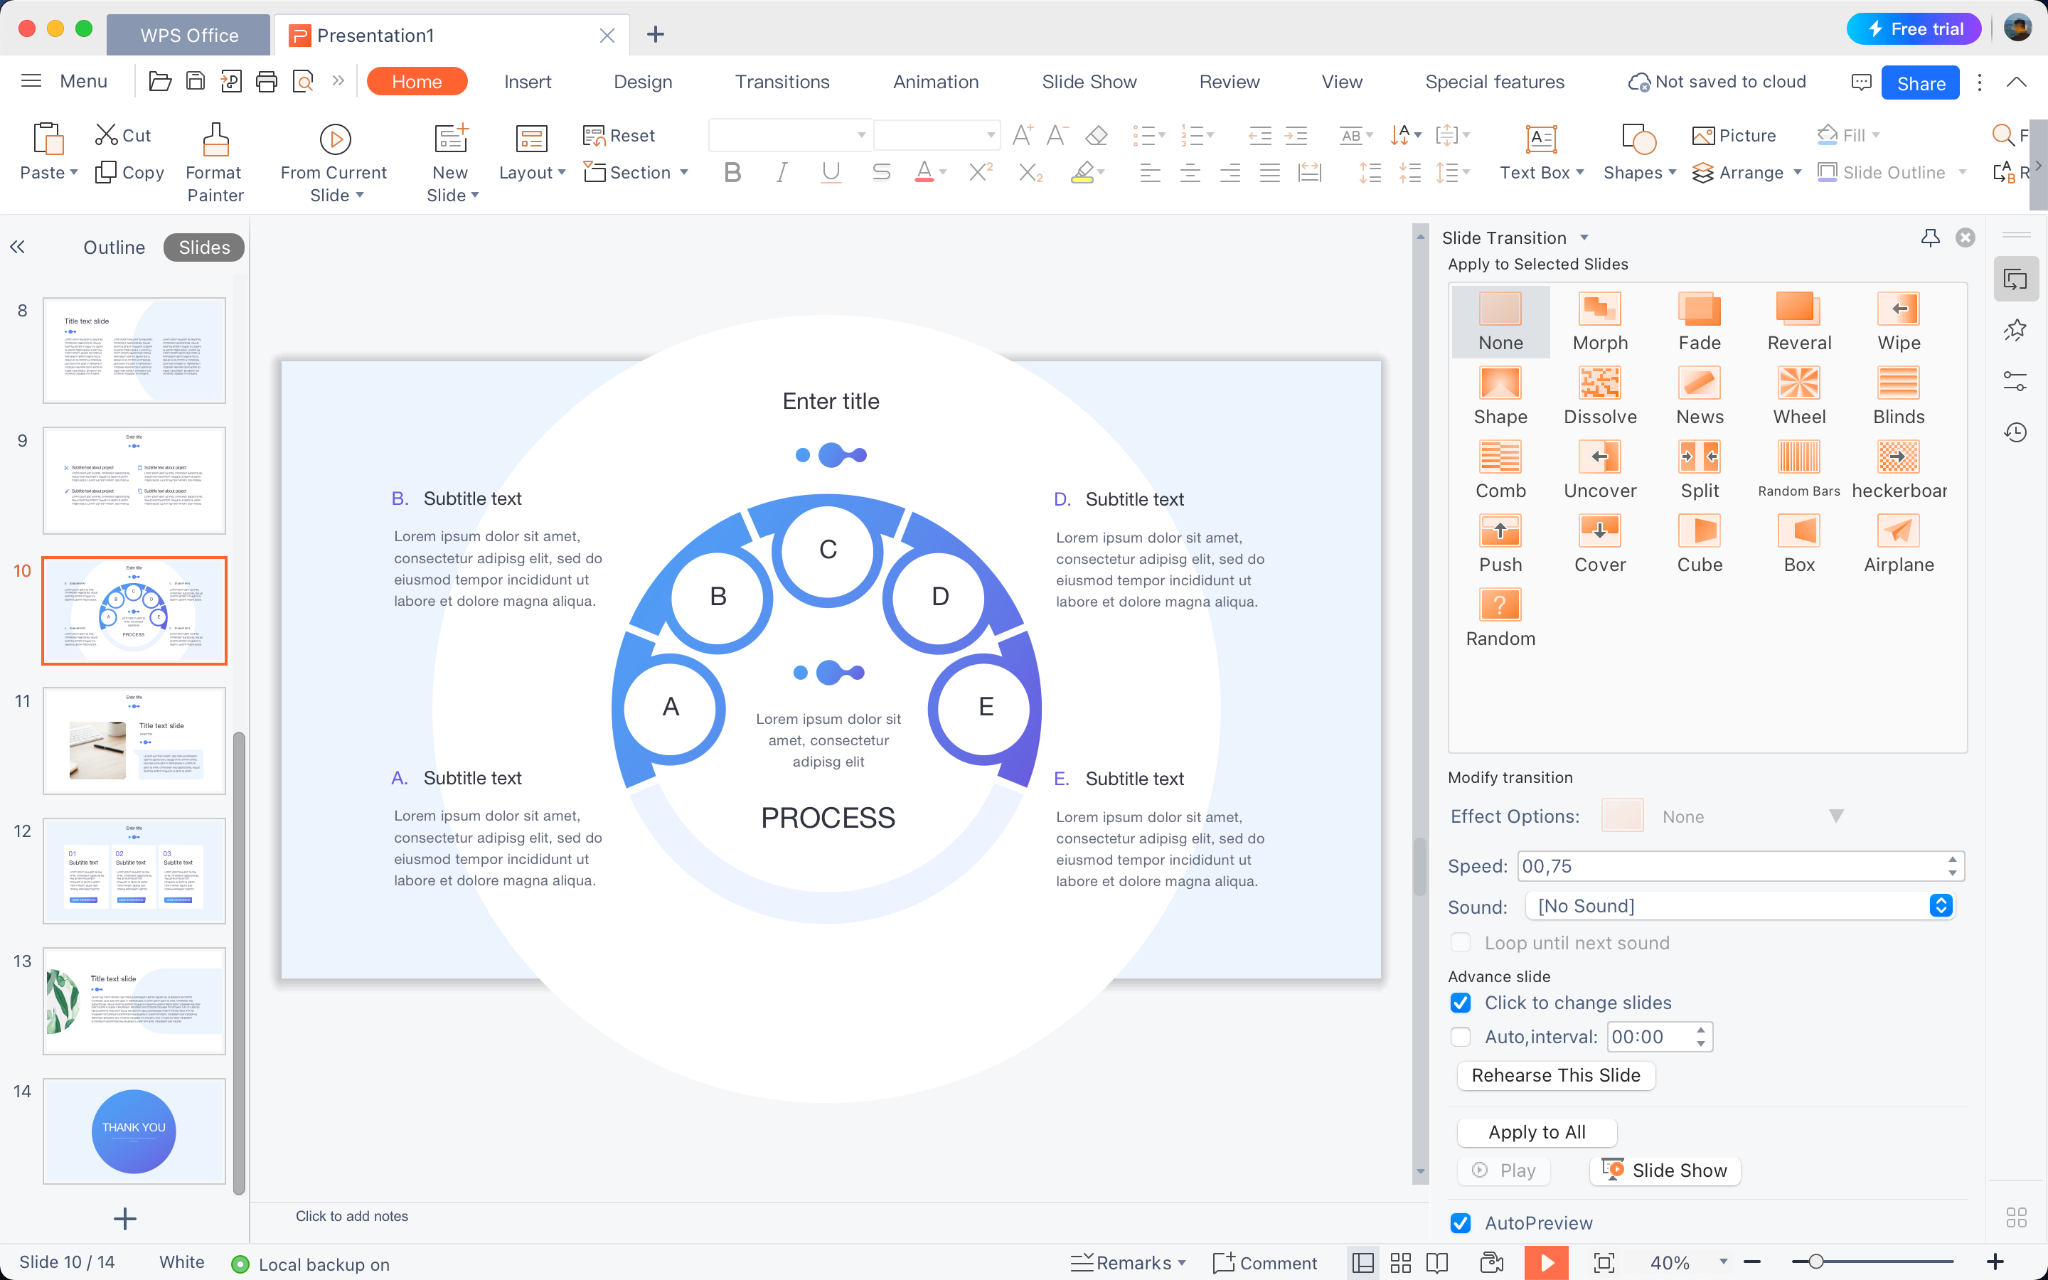Enable the Click to change slides checkbox
Screen dimensions: 2048x1280
coord(1460,1003)
